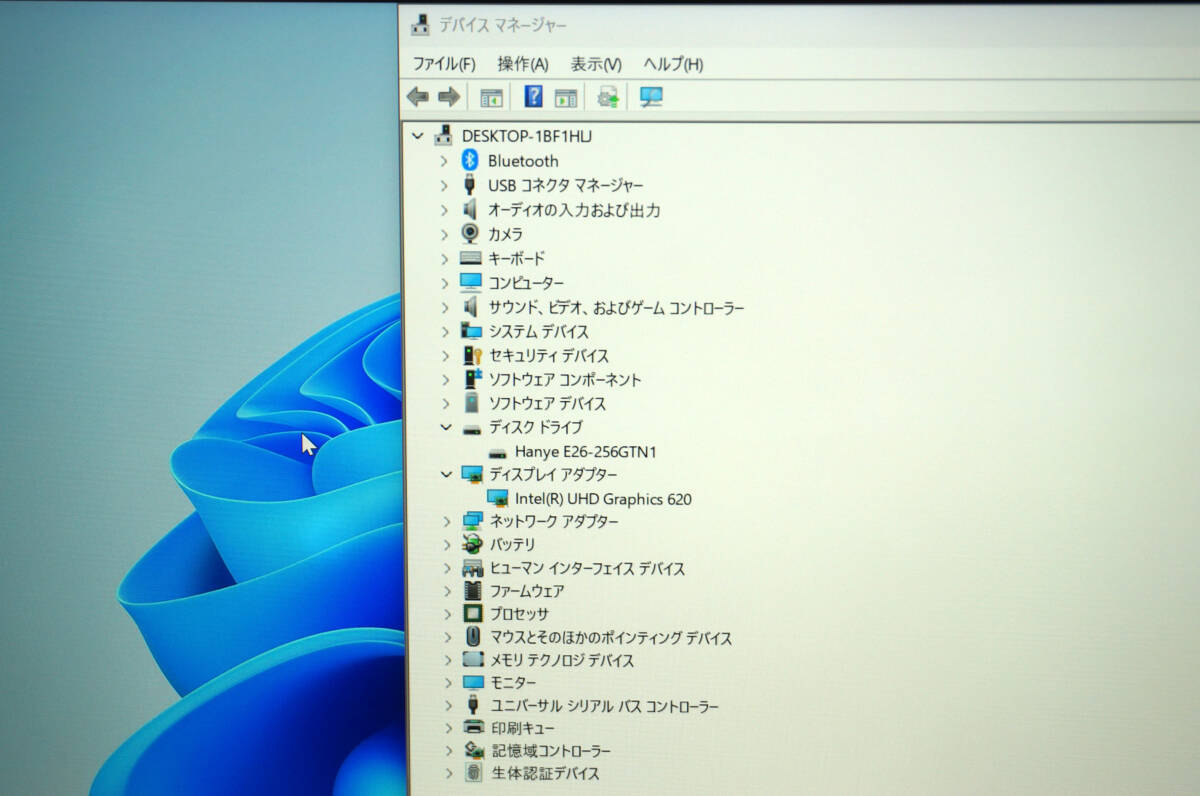Select the サウンド、ビデオ、およびゲーム コントローラー icon
Image resolution: width=1200 pixels, height=796 pixels.
pos(470,307)
